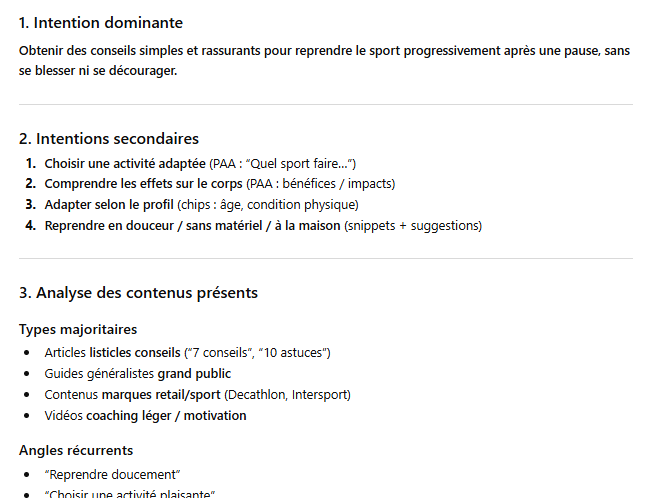Screen dimensions: 648x498
Task: Click the "Angles récurrents" subheading
Action: 76,450
